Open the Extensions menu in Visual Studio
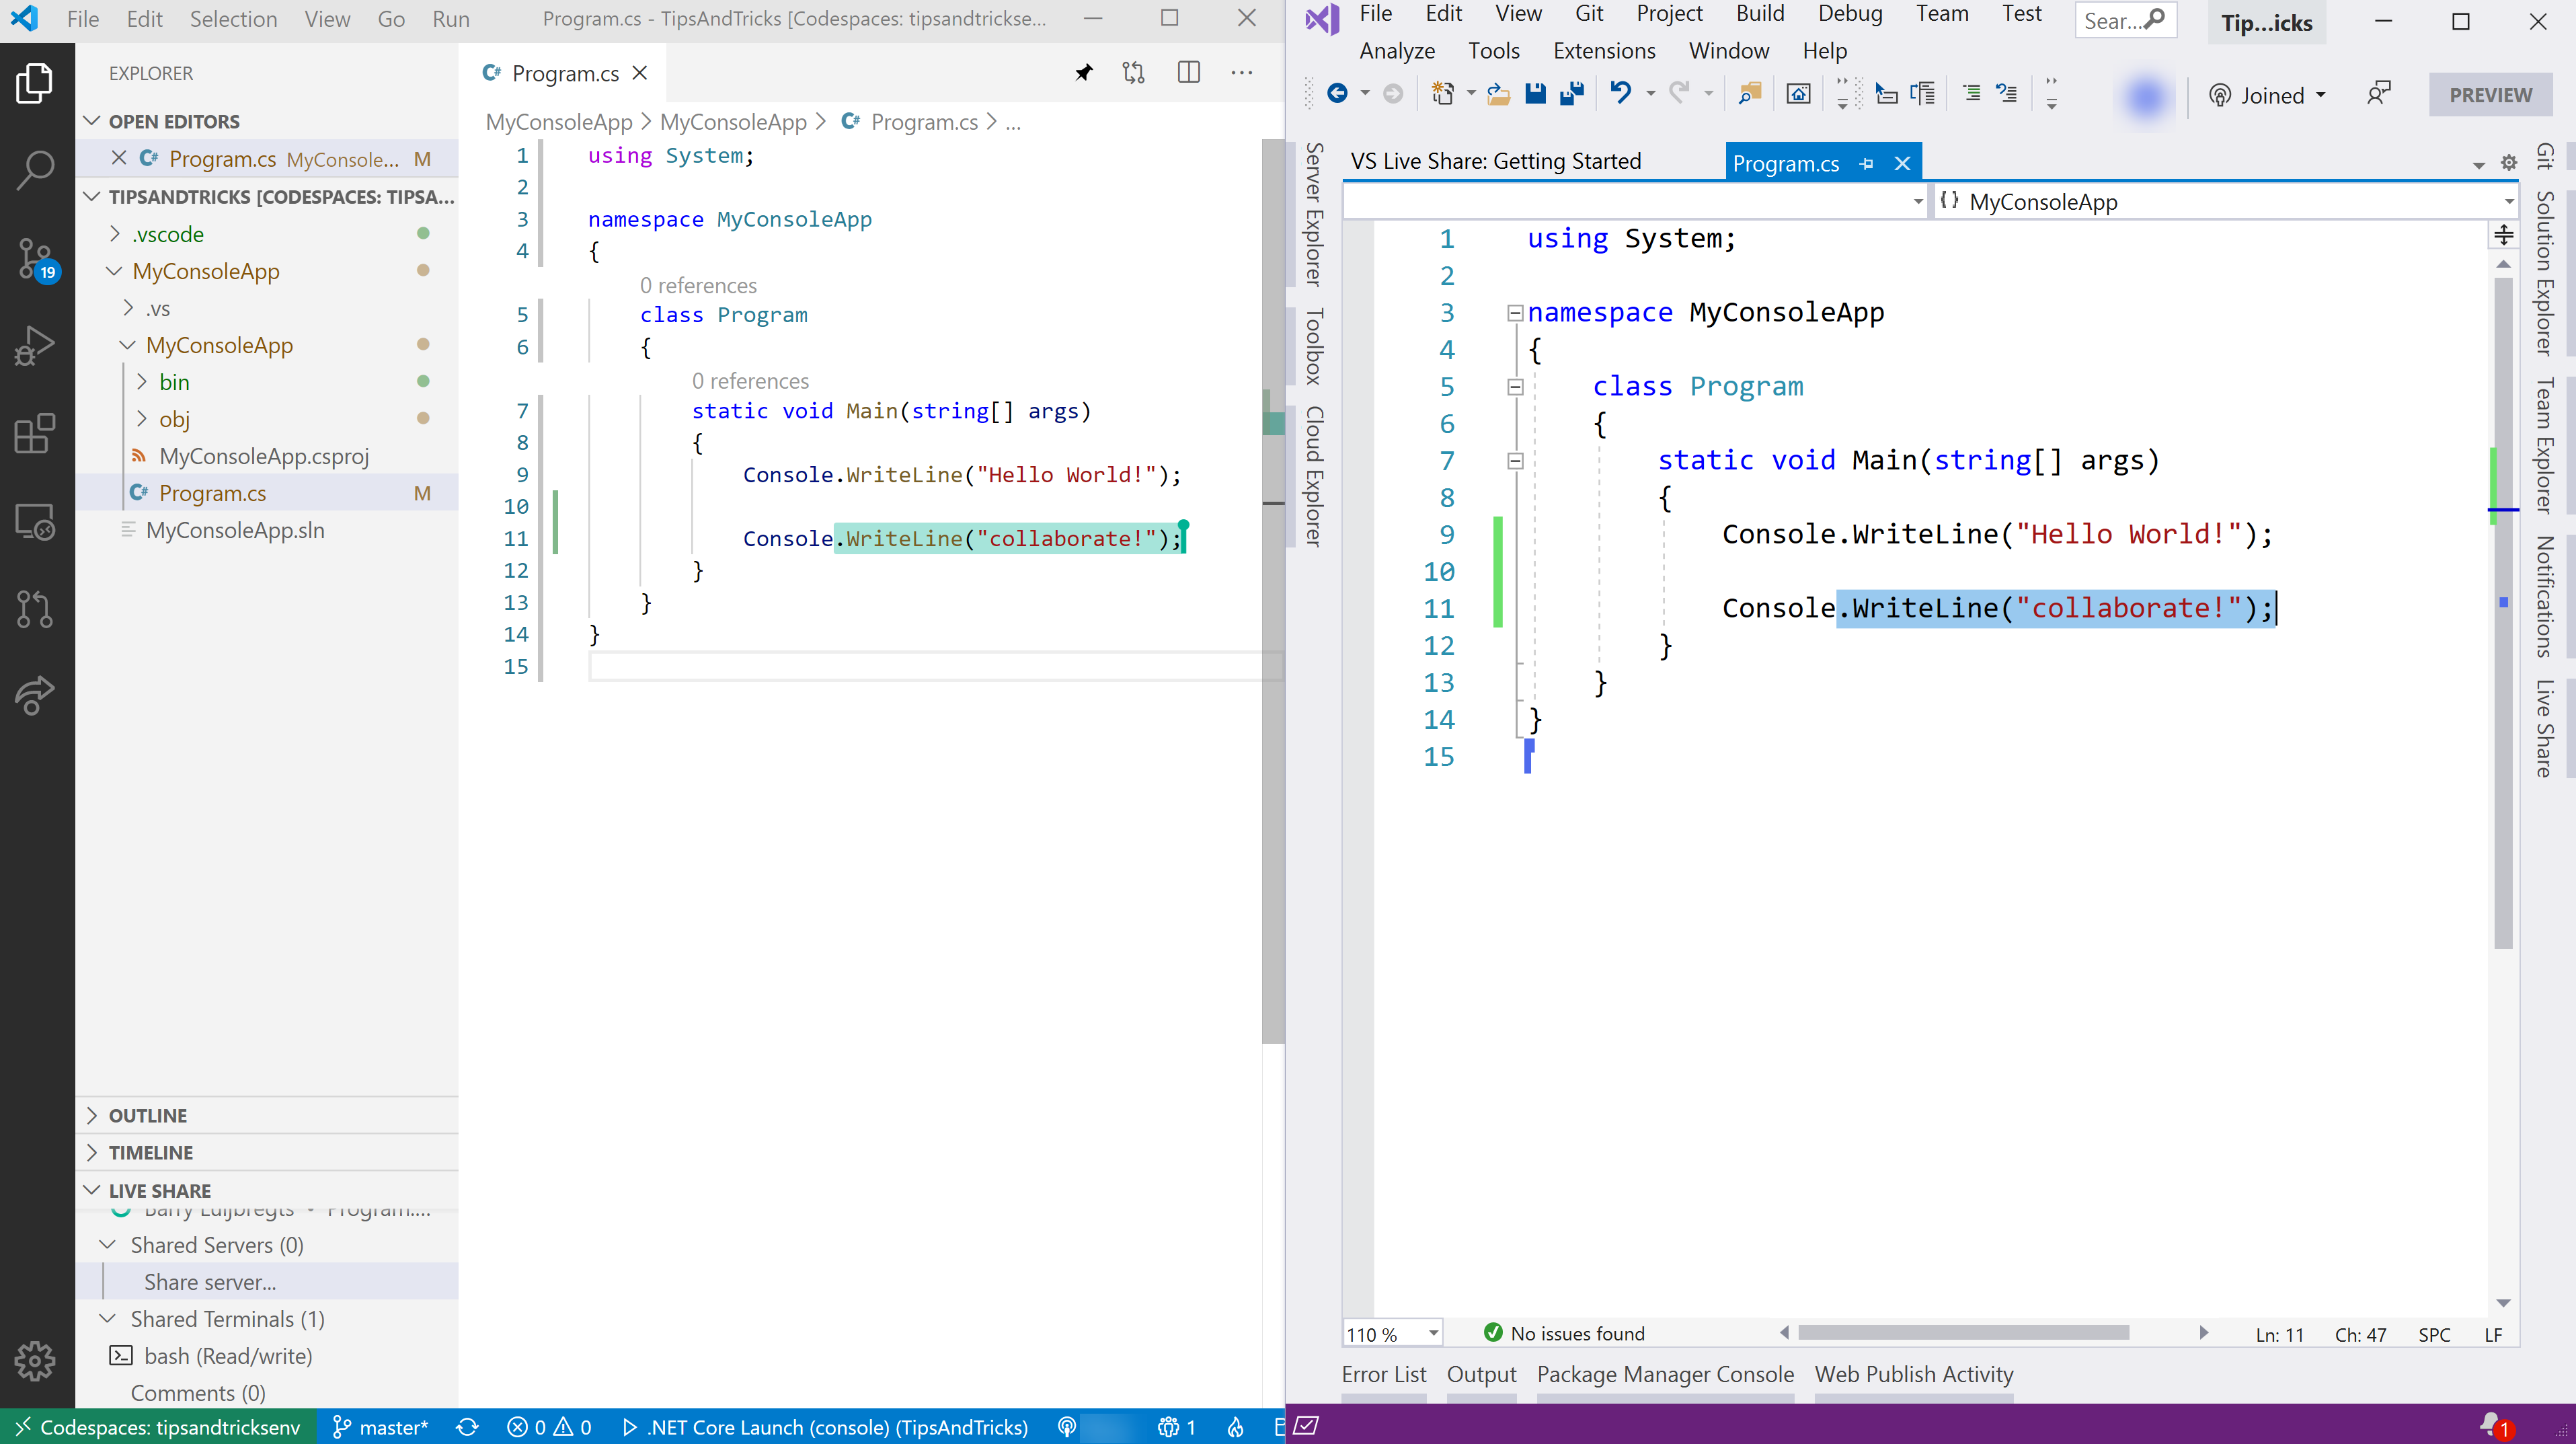The image size is (2576, 1444). coord(1604,51)
